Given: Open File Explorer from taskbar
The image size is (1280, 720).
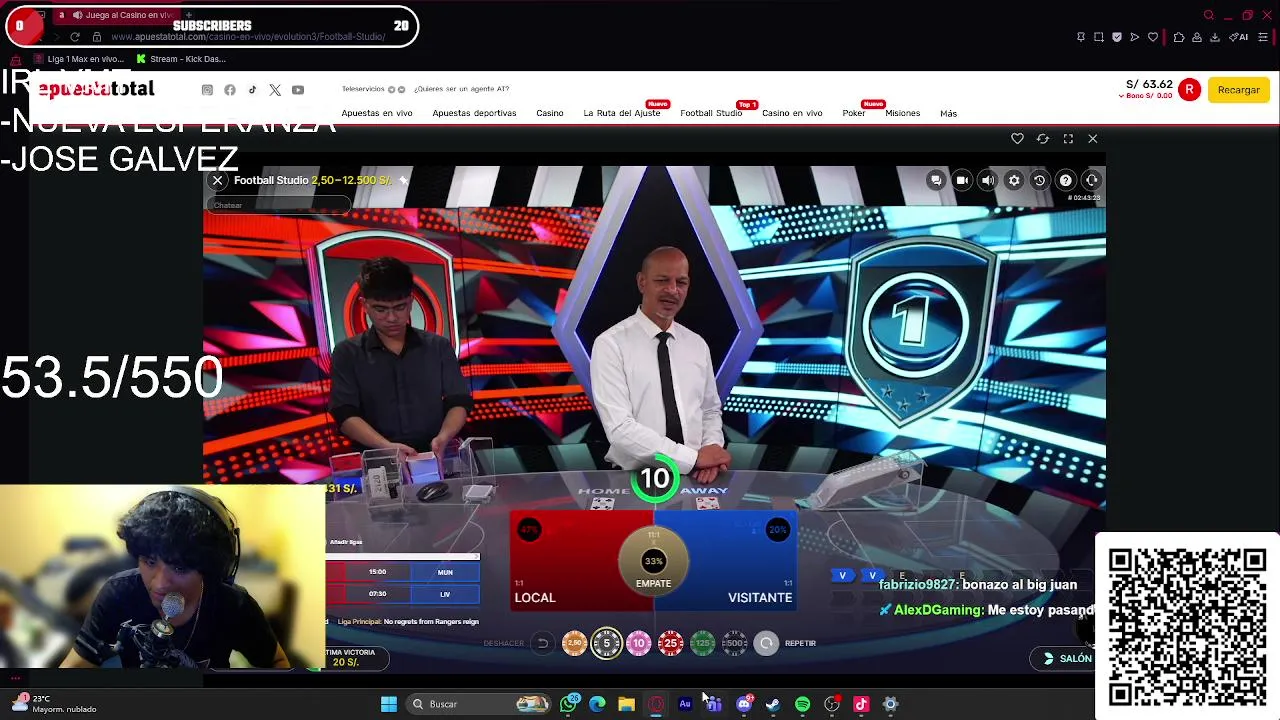Looking at the screenshot, I should [626, 704].
